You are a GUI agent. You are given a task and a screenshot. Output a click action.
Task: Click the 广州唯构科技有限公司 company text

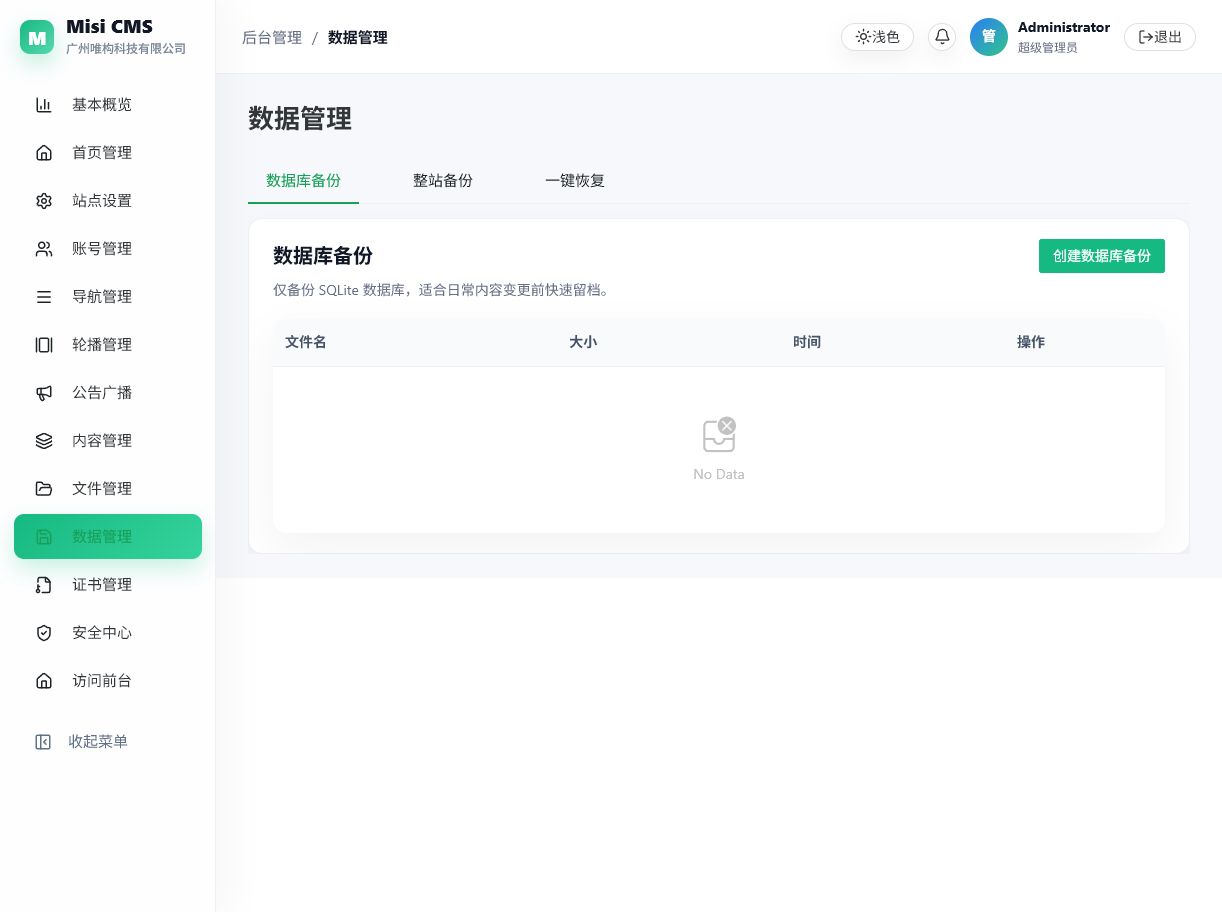click(x=126, y=48)
